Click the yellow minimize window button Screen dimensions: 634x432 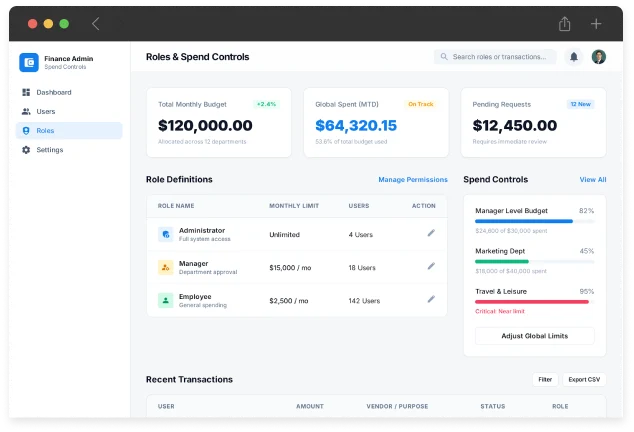(48, 24)
